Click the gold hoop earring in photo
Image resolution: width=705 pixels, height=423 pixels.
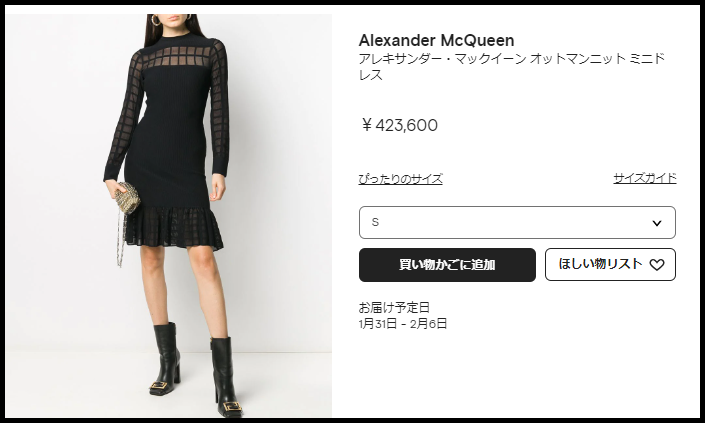tap(156, 20)
